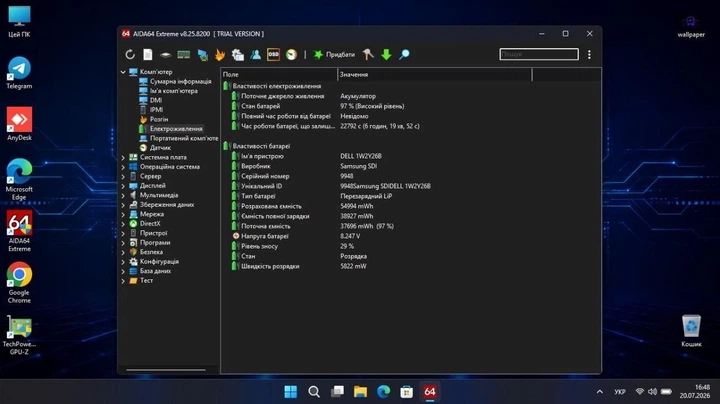Click the Придбати purchase button

pyautogui.click(x=334, y=55)
